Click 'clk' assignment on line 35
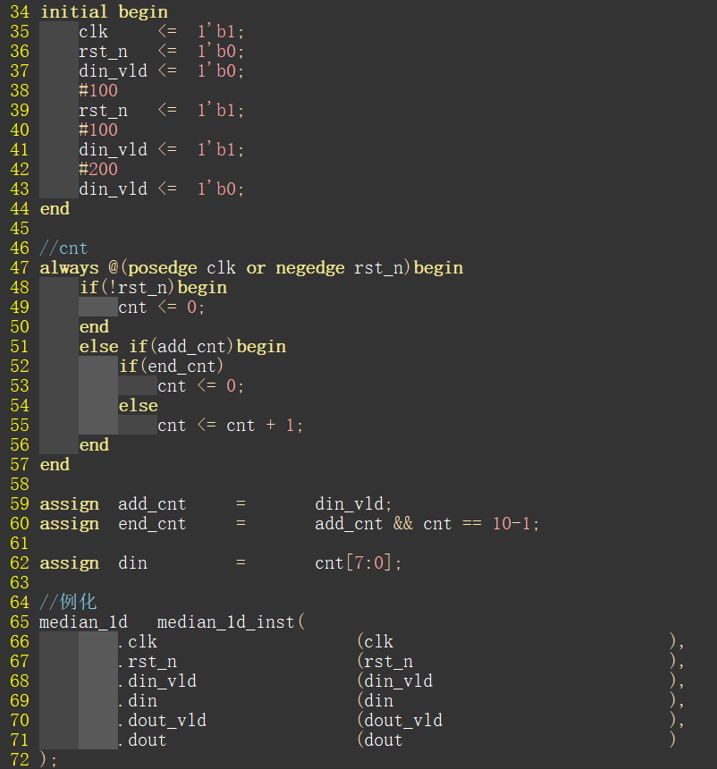Viewport: 717px width, 769px height. pos(93,32)
